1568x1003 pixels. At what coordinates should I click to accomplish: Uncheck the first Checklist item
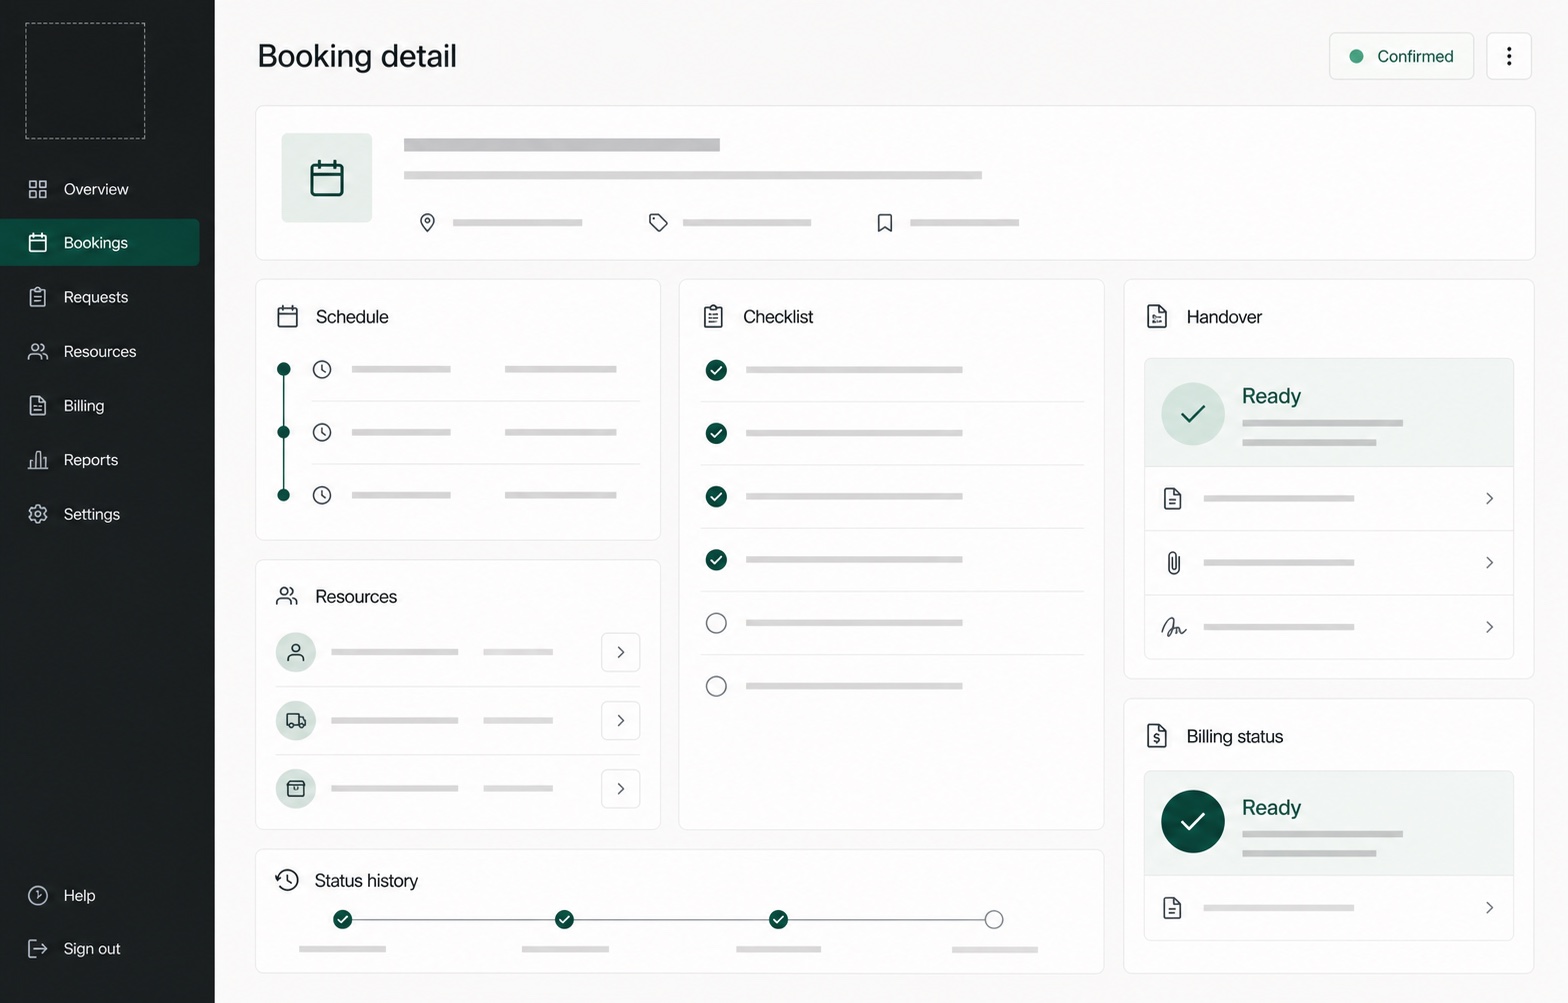pyautogui.click(x=716, y=370)
